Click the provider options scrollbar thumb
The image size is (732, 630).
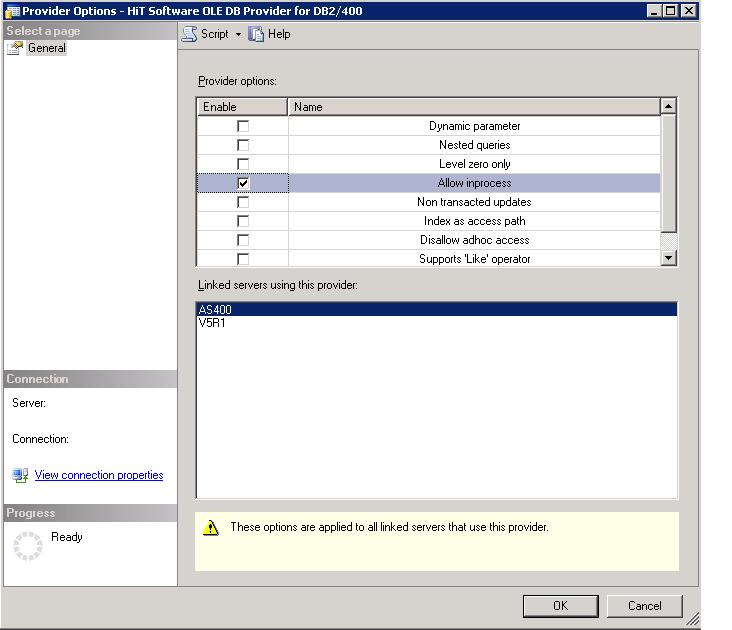(x=669, y=173)
